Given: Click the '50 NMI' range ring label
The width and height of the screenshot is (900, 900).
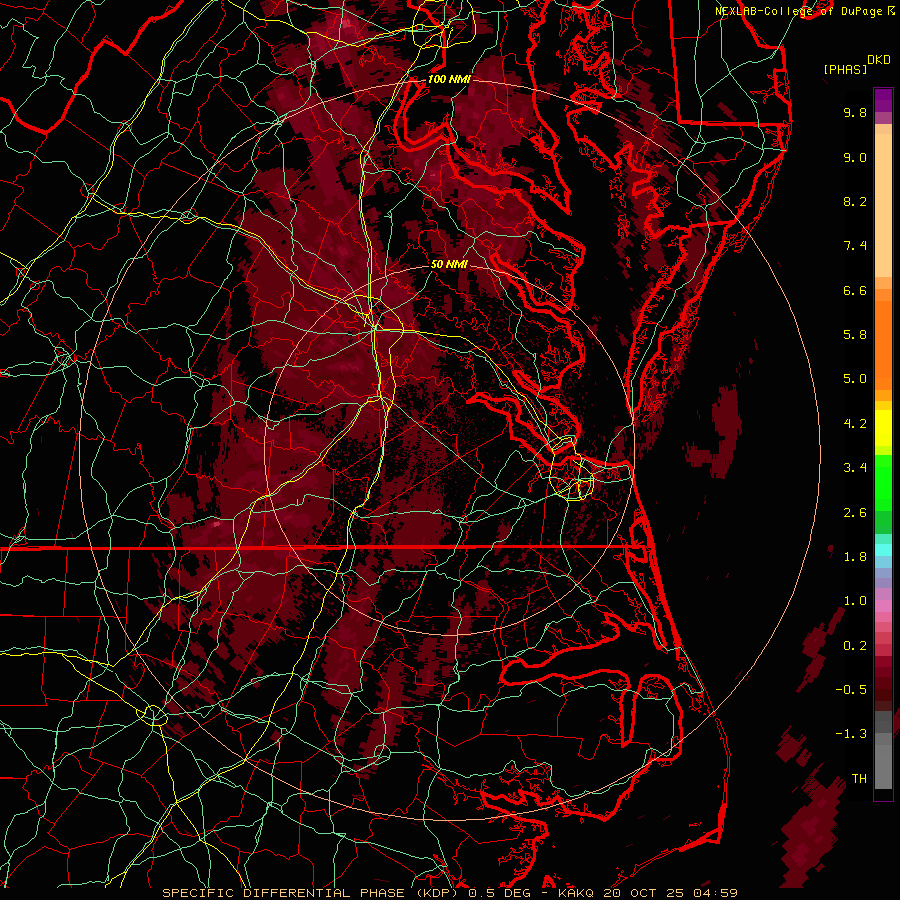Looking at the screenshot, I should pyautogui.click(x=449, y=264).
